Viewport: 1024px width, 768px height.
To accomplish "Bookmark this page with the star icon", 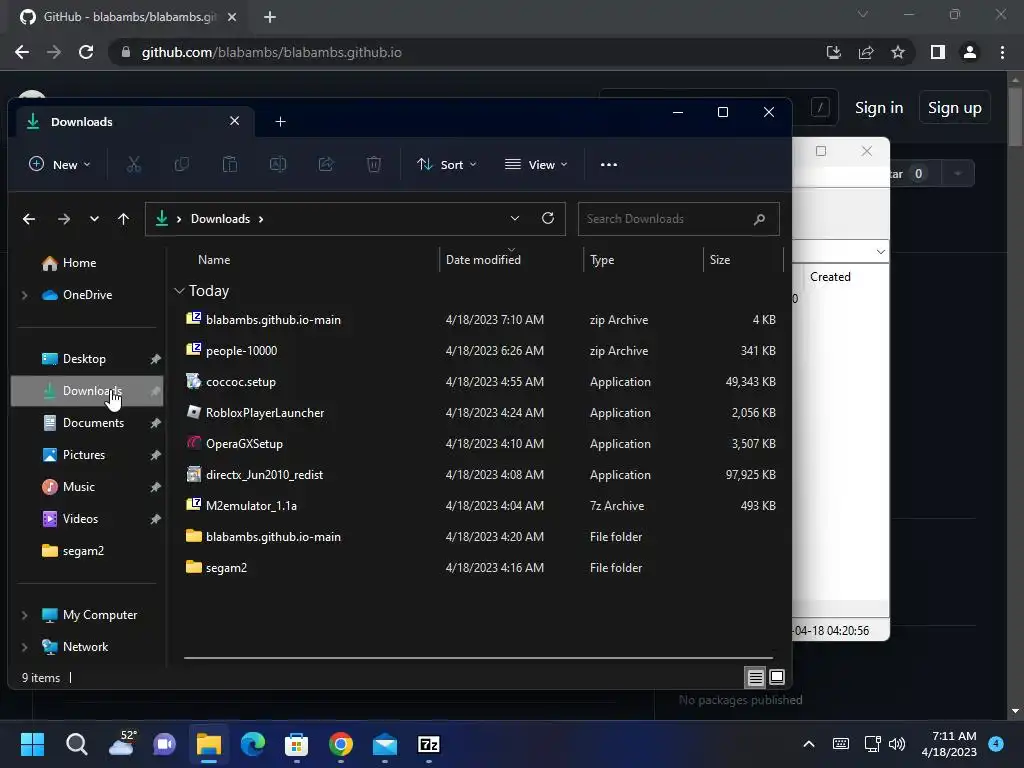I will (898, 52).
